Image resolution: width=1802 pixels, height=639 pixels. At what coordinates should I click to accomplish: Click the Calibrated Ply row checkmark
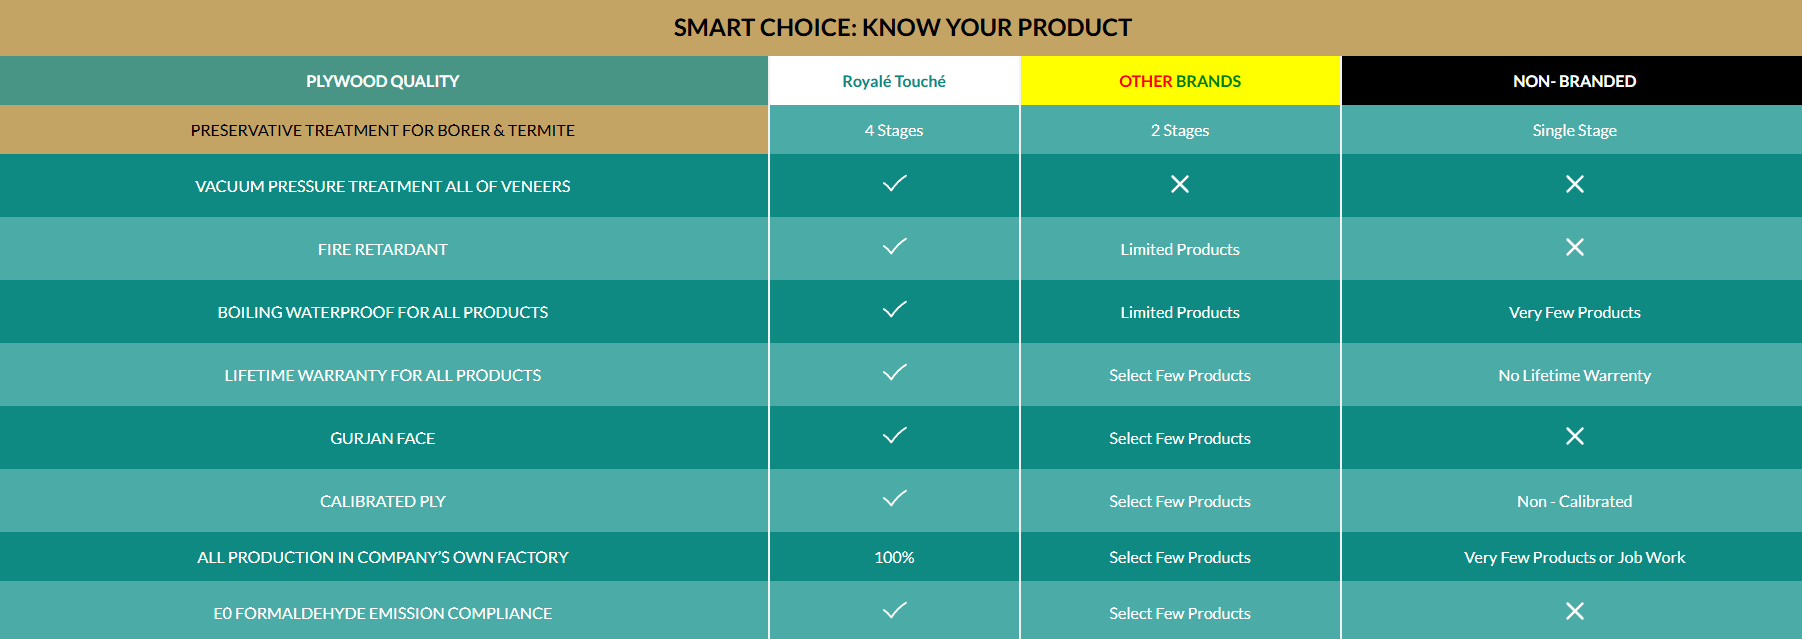point(894,499)
